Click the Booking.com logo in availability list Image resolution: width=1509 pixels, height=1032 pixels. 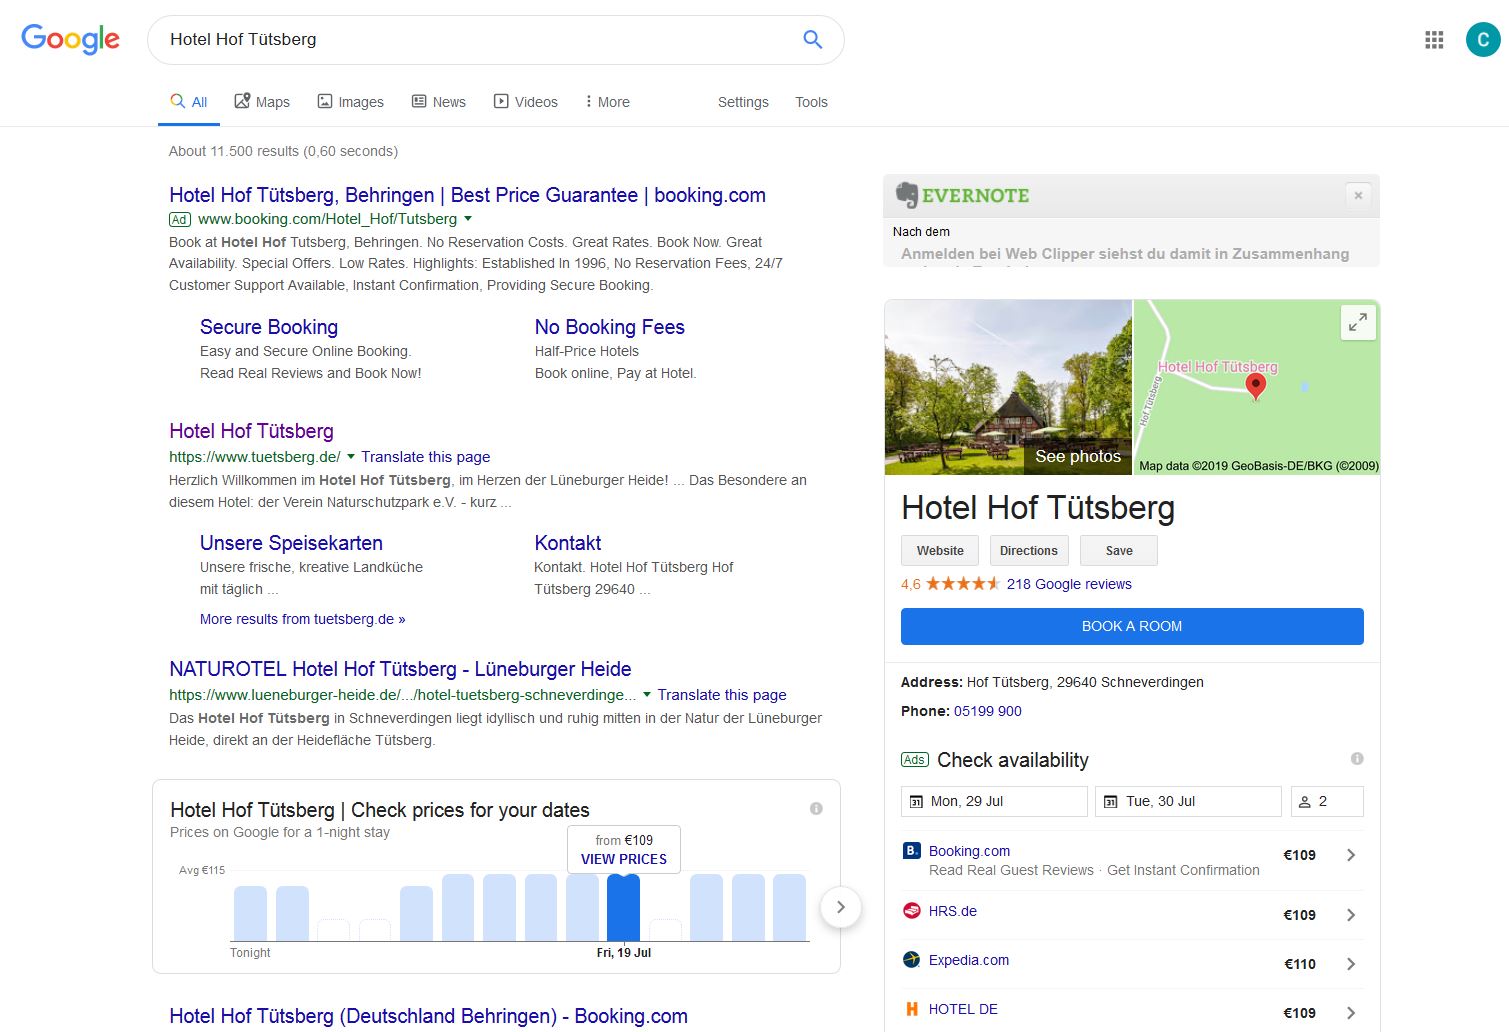(911, 851)
